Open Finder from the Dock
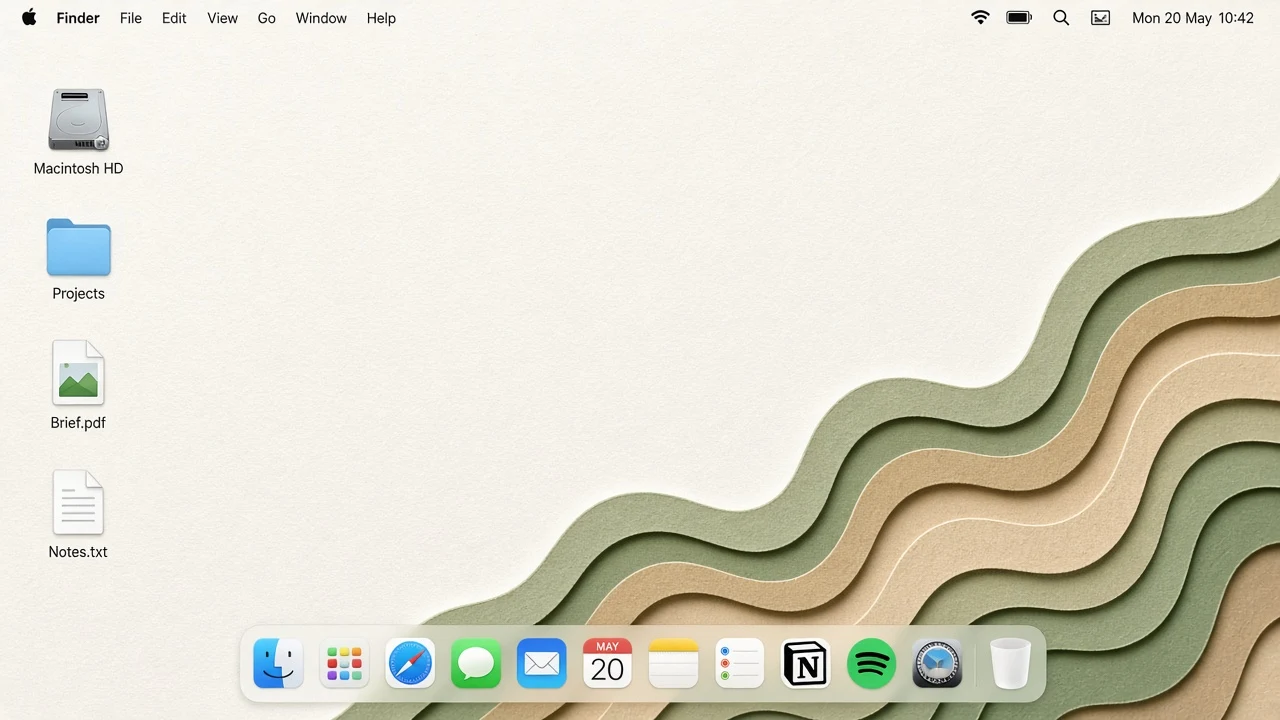 click(278, 663)
